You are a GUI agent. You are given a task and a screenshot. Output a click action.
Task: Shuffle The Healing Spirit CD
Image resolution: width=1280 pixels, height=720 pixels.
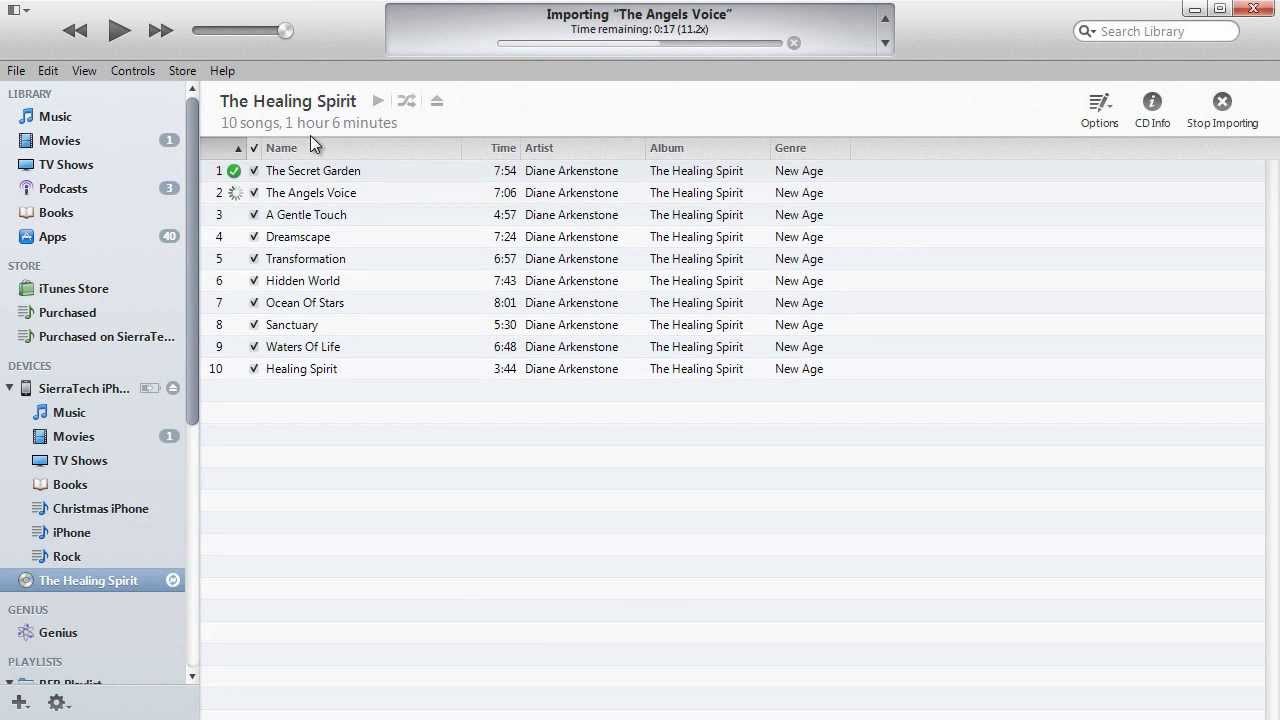pos(406,101)
